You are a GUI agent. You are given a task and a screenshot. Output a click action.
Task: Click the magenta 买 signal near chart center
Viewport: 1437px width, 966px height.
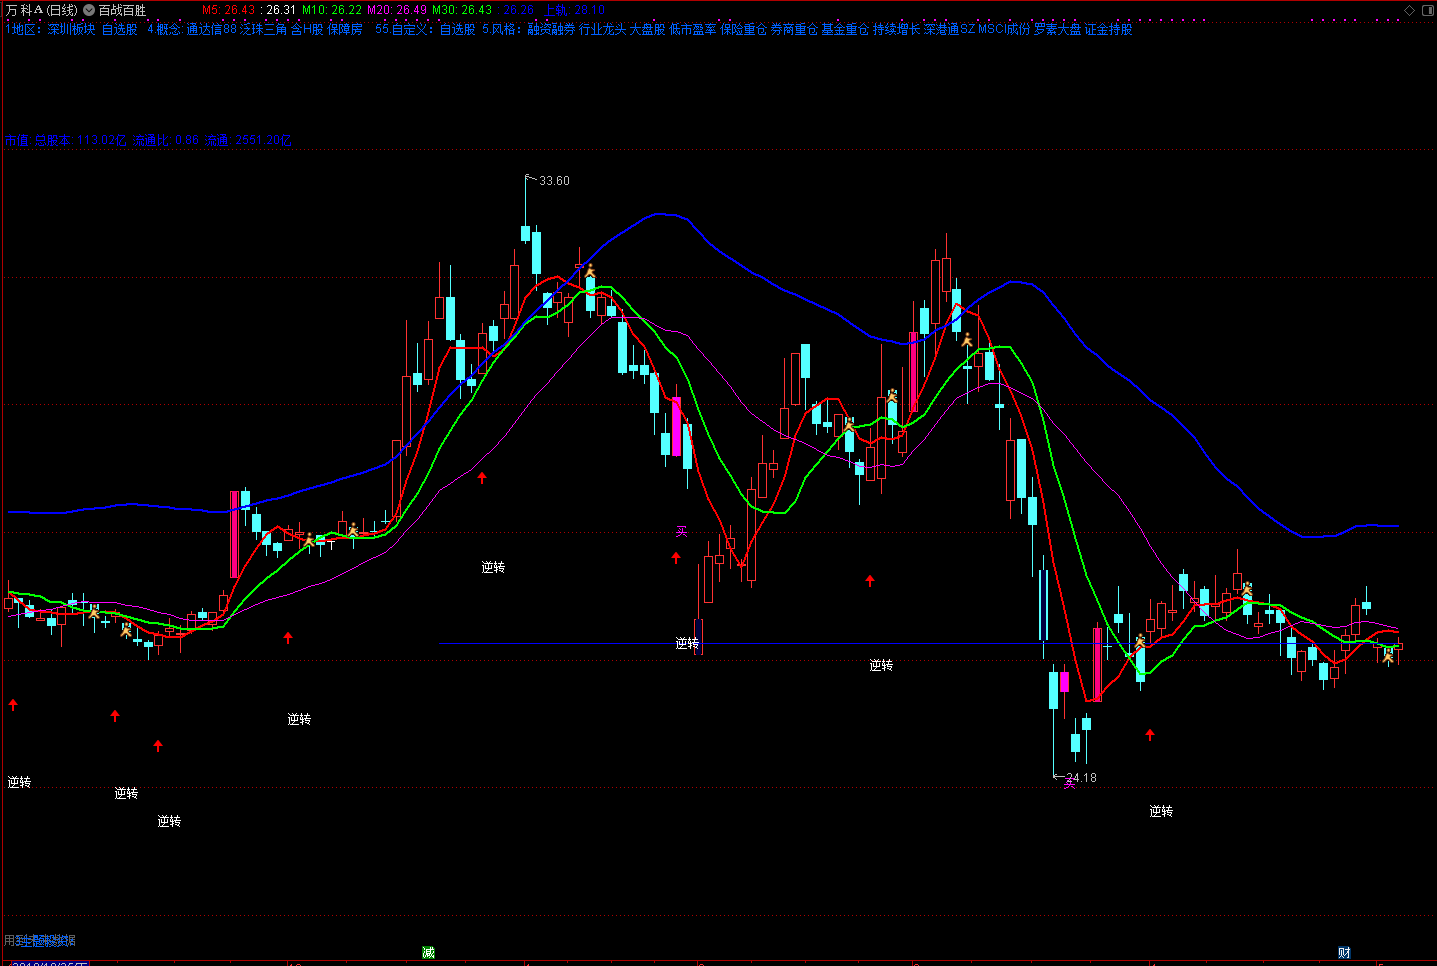[682, 532]
